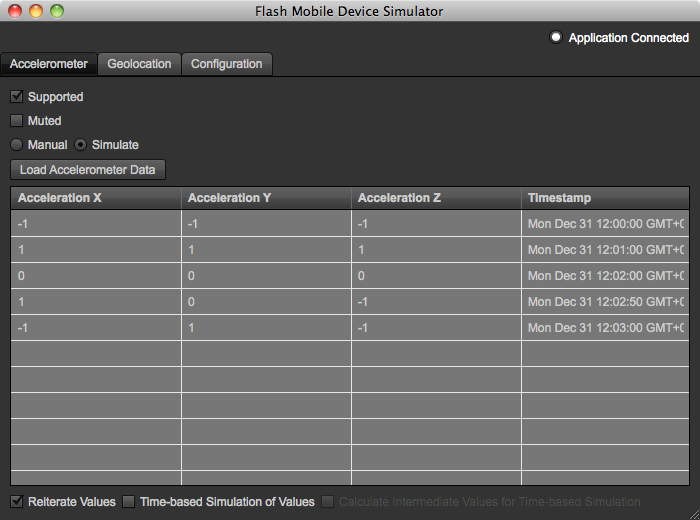This screenshot has width=700, height=520.
Task: Select the first row with timestamp 12:00:00
Action: point(350,224)
